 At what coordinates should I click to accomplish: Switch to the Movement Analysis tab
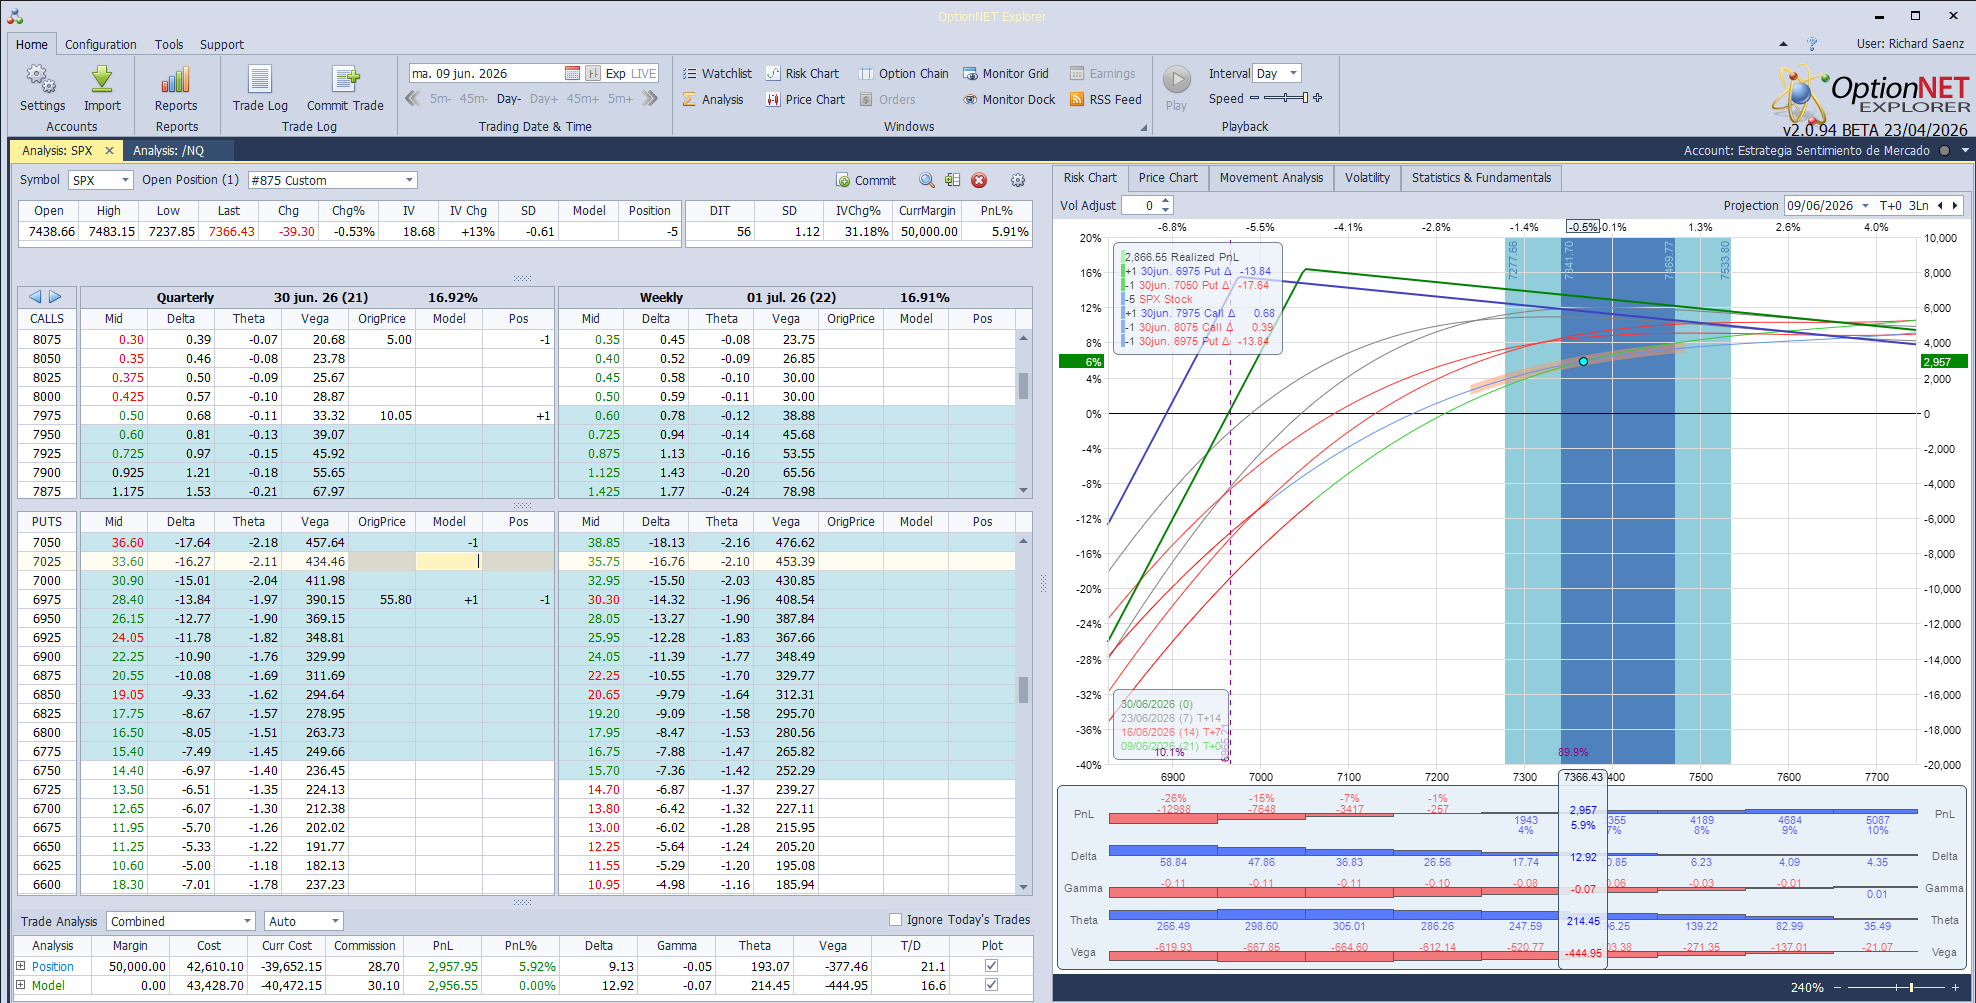click(x=1271, y=178)
